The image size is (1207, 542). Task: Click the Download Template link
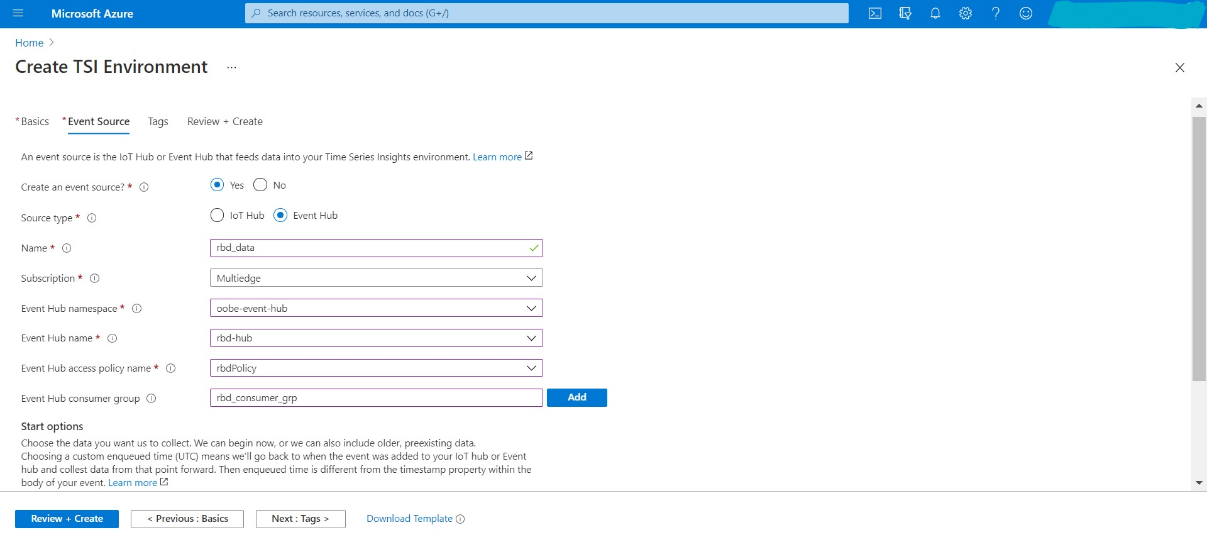tap(409, 519)
